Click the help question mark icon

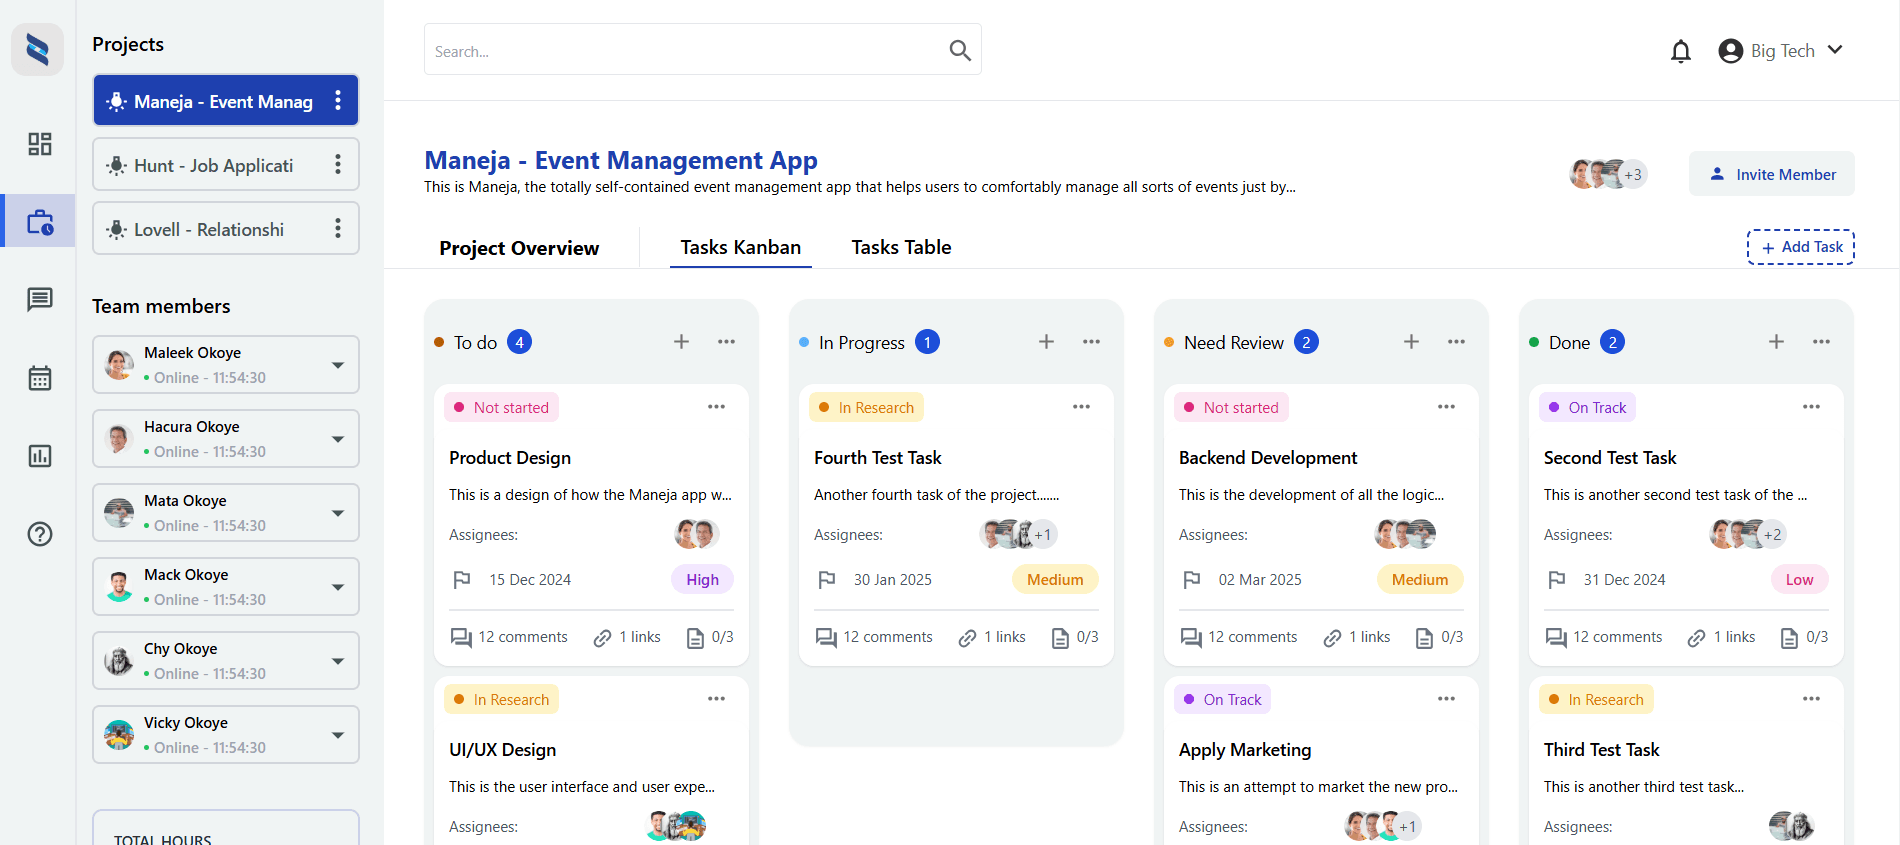(x=40, y=534)
